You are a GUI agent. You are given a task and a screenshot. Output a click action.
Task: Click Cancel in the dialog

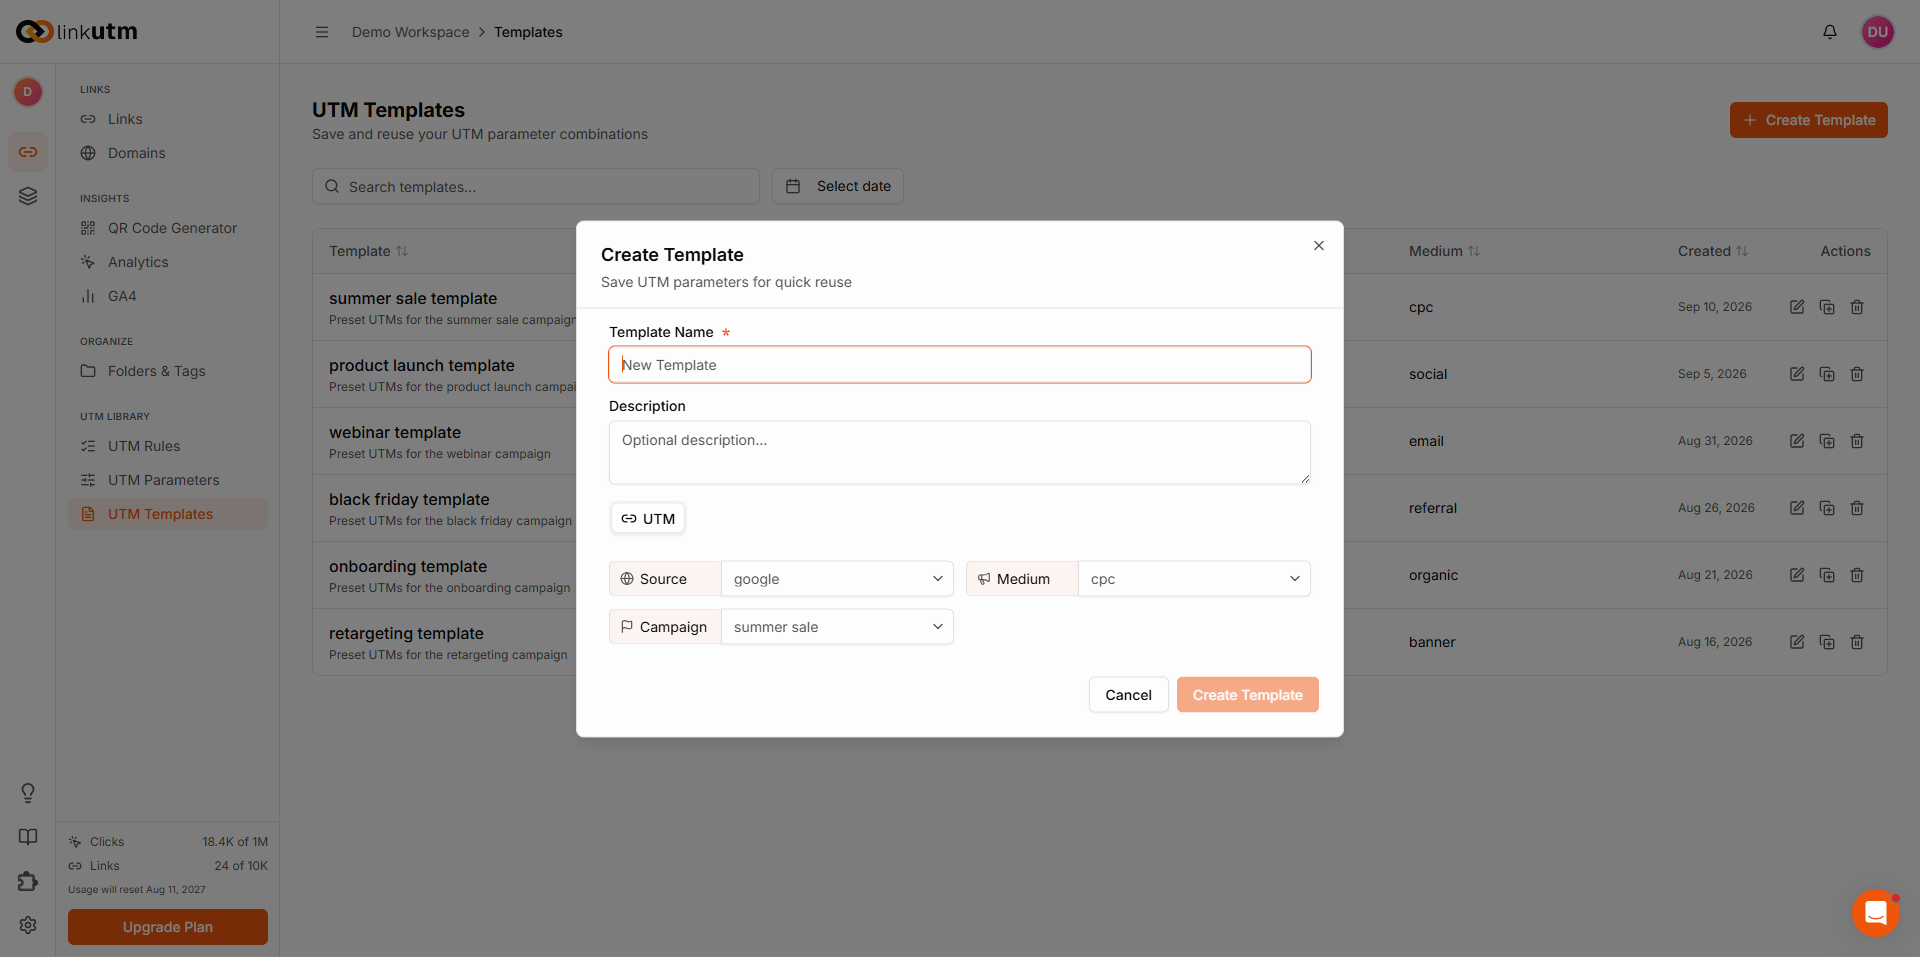[x=1128, y=695]
